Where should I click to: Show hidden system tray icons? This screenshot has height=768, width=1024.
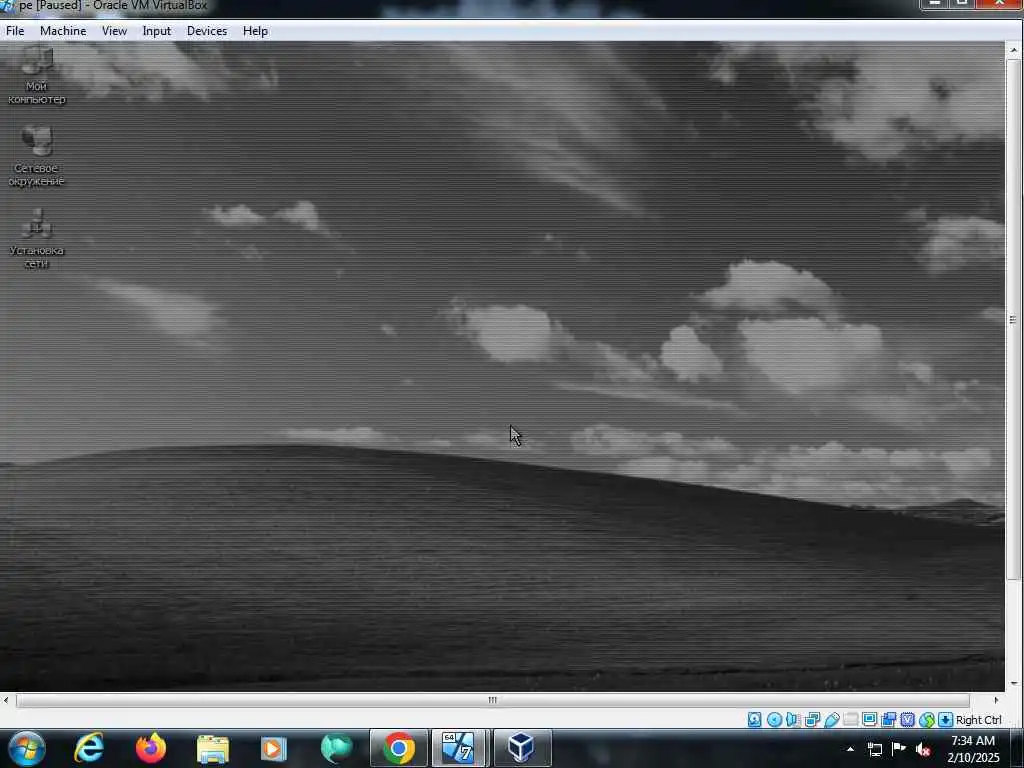coord(850,749)
